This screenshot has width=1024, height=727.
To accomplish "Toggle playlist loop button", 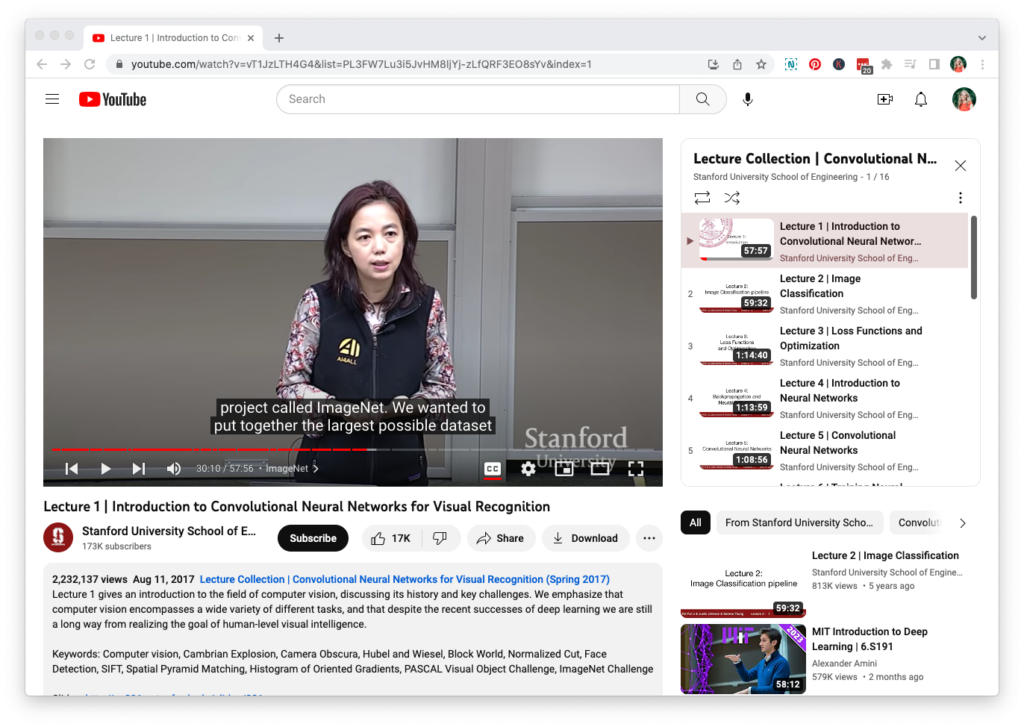I will click(702, 198).
